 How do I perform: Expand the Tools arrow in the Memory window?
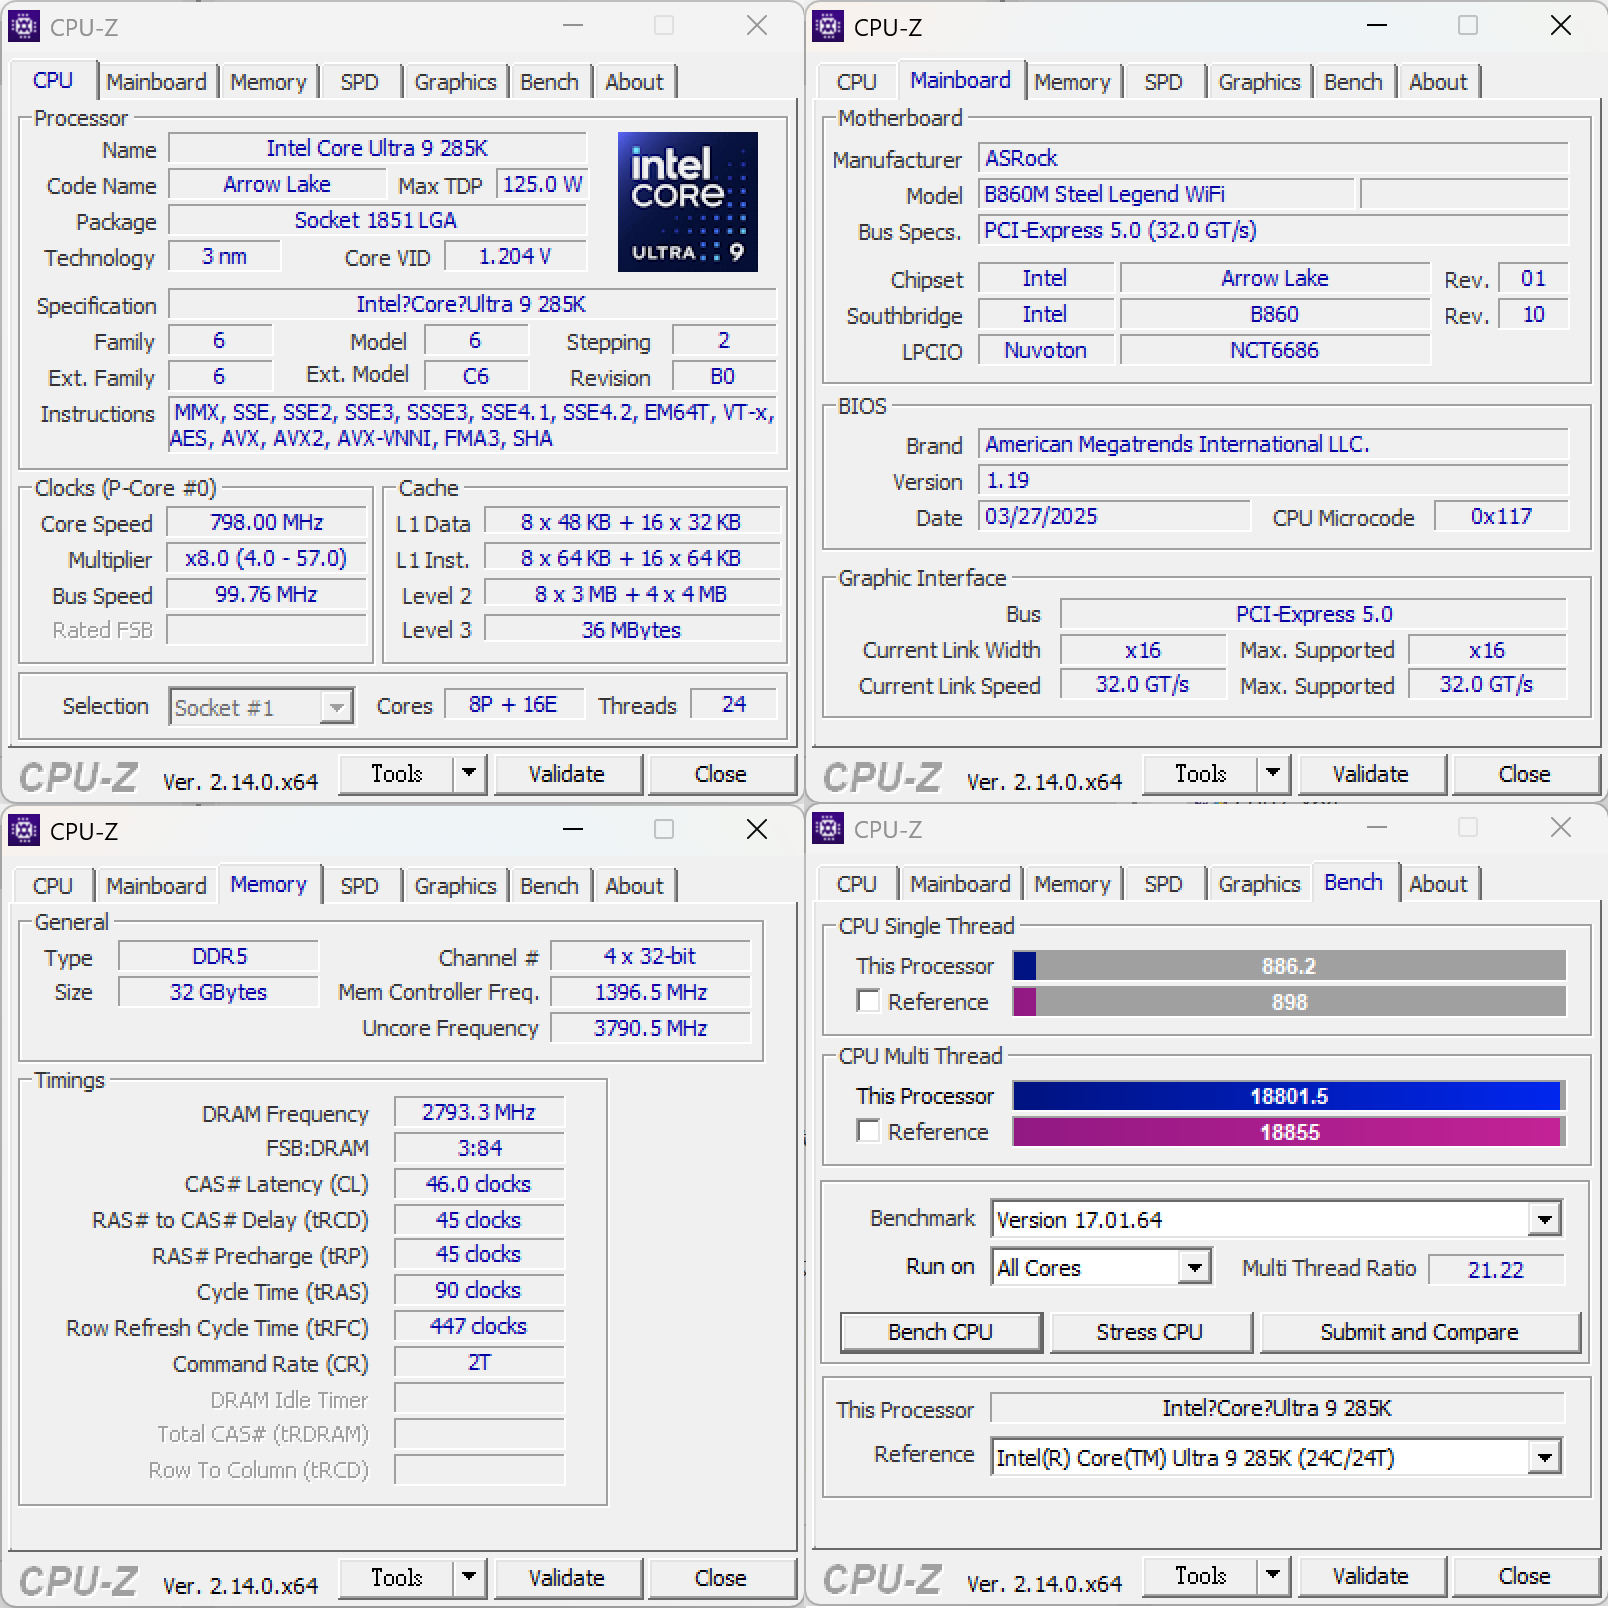click(x=469, y=1577)
